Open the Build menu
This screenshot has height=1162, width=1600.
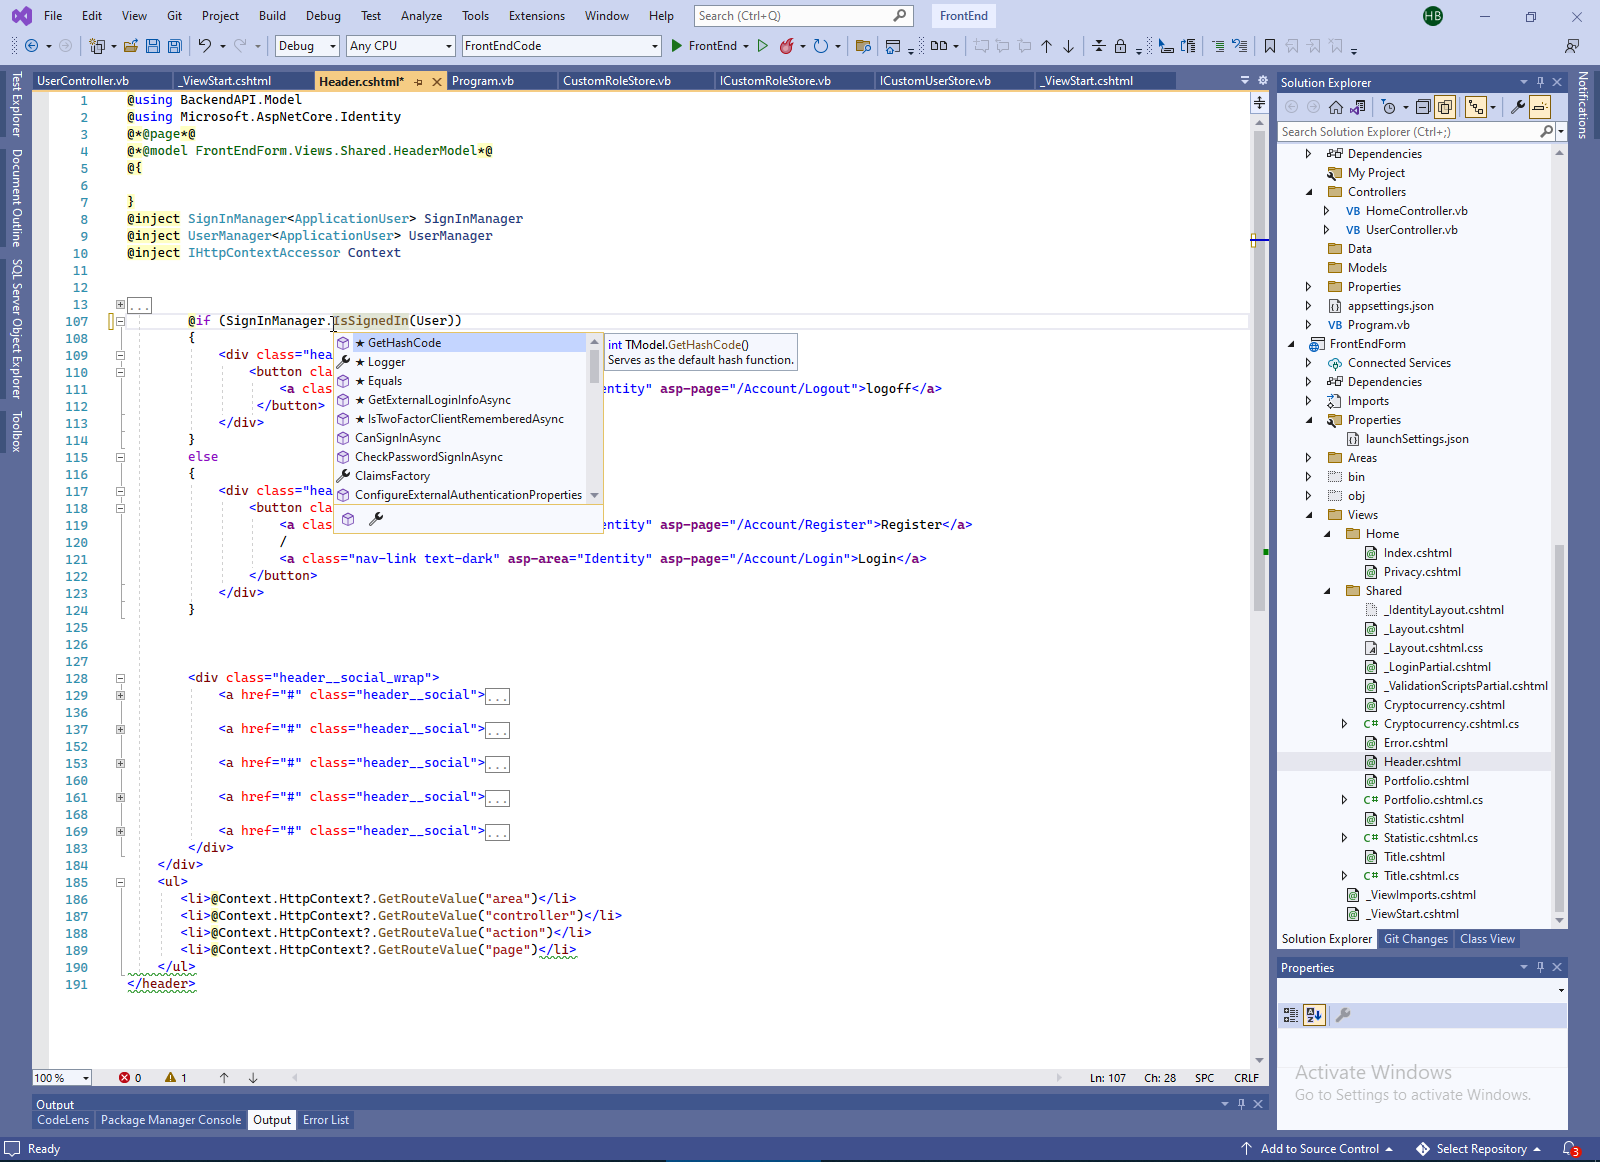[x=272, y=16]
